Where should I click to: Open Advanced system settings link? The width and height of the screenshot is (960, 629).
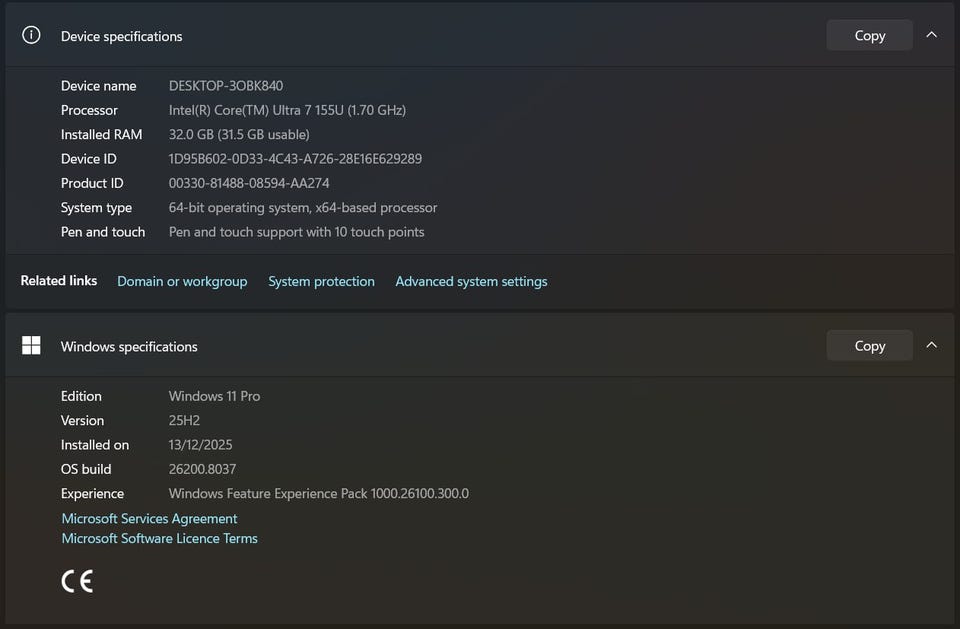[471, 281]
